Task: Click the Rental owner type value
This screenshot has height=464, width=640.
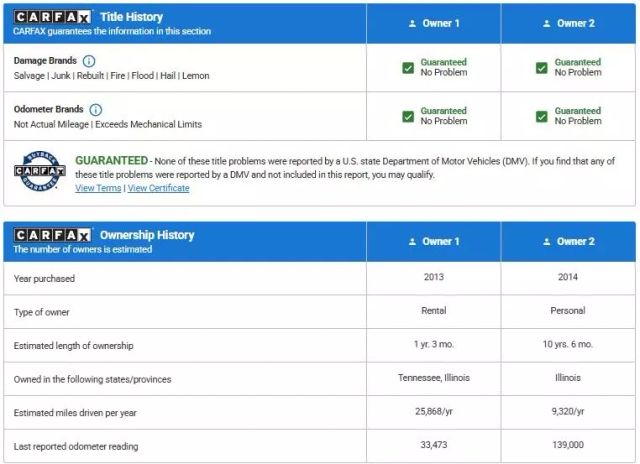Action: click(433, 311)
